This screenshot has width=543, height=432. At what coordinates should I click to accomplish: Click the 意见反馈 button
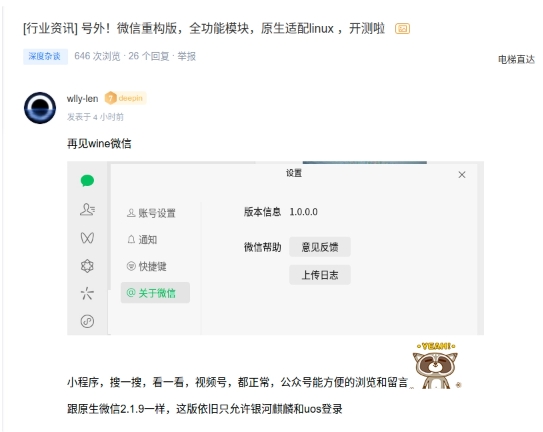point(320,247)
